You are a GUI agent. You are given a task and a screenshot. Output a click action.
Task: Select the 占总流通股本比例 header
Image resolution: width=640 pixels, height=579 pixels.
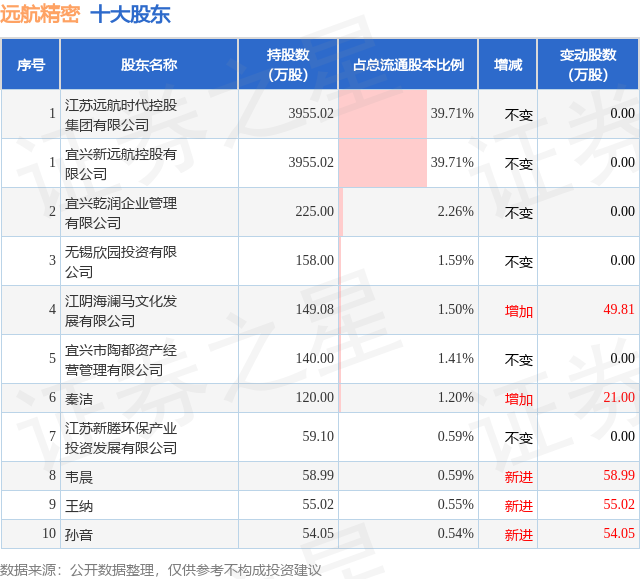[408, 64]
